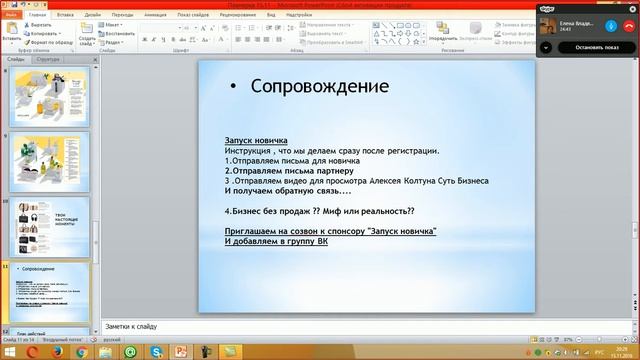Increase list indent level
Screen dimensions: 640x360
click(278, 28)
